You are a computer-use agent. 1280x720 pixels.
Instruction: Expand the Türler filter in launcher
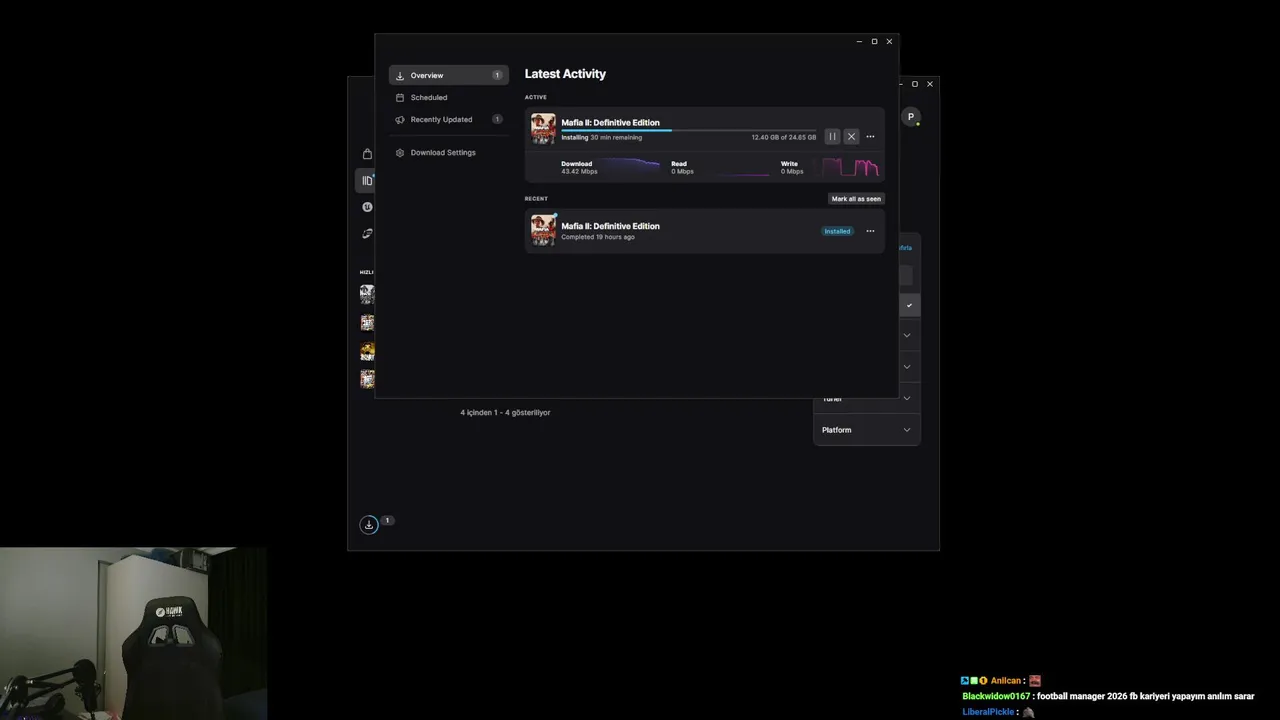[866, 398]
